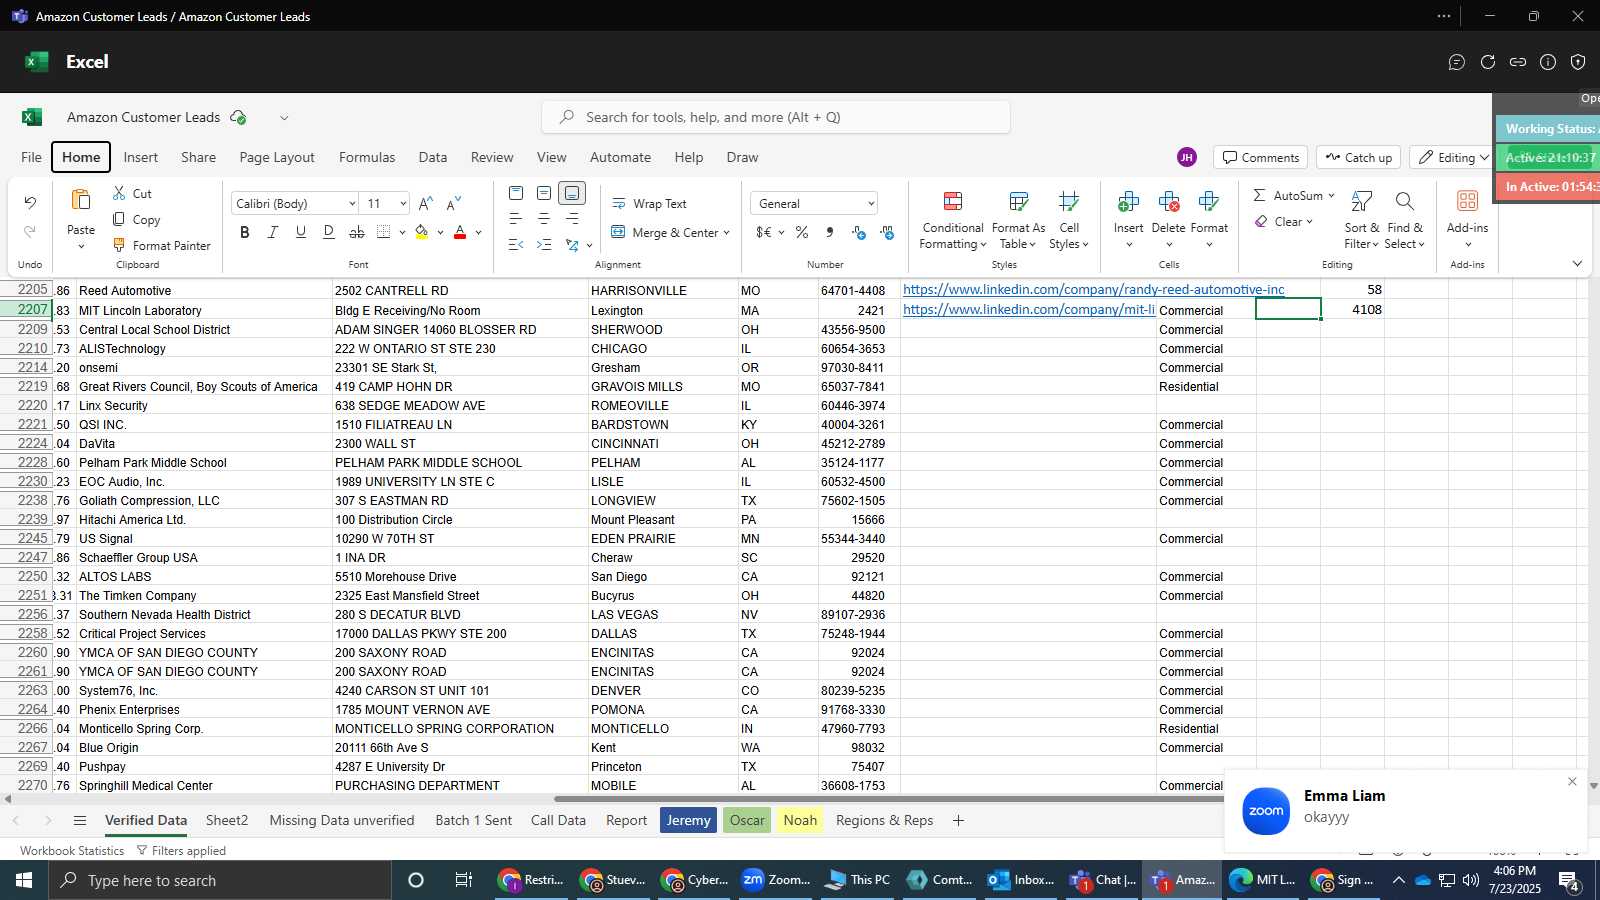Viewport: 1600px width, 900px height.
Task: Toggle Wrap Text
Action: pyautogui.click(x=650, y=203)
